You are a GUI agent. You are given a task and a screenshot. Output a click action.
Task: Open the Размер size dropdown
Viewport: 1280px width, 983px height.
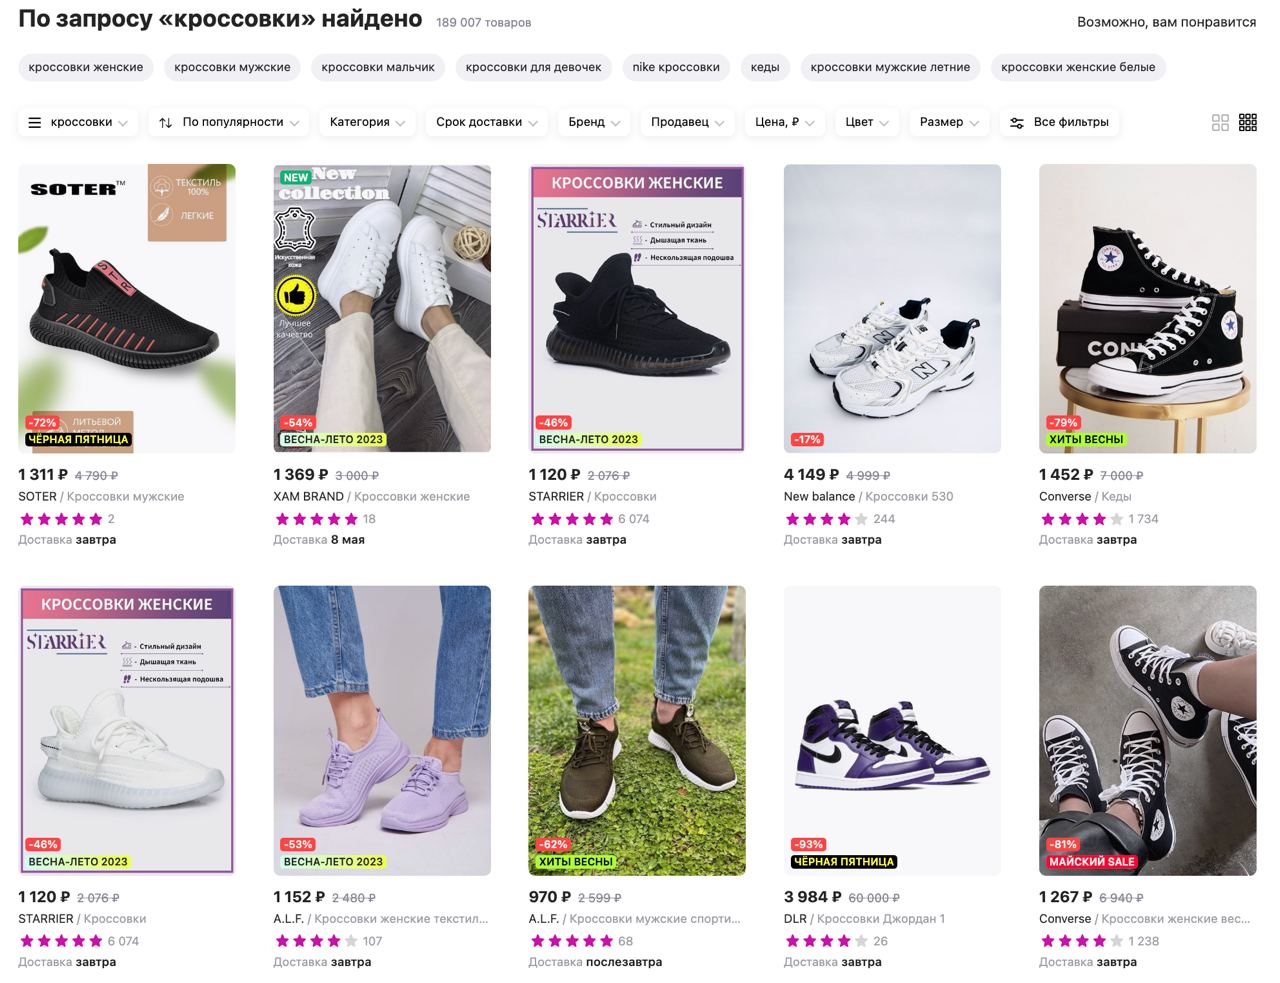948,122
